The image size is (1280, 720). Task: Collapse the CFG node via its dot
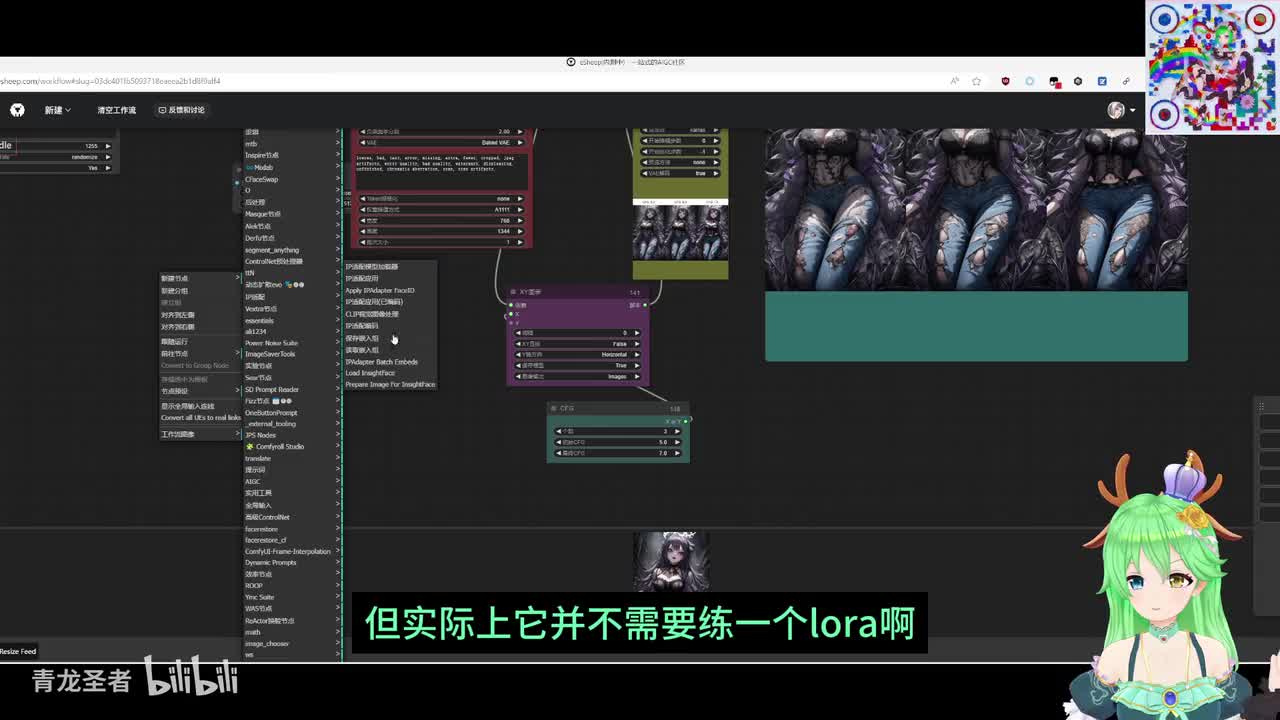point(555,409)
